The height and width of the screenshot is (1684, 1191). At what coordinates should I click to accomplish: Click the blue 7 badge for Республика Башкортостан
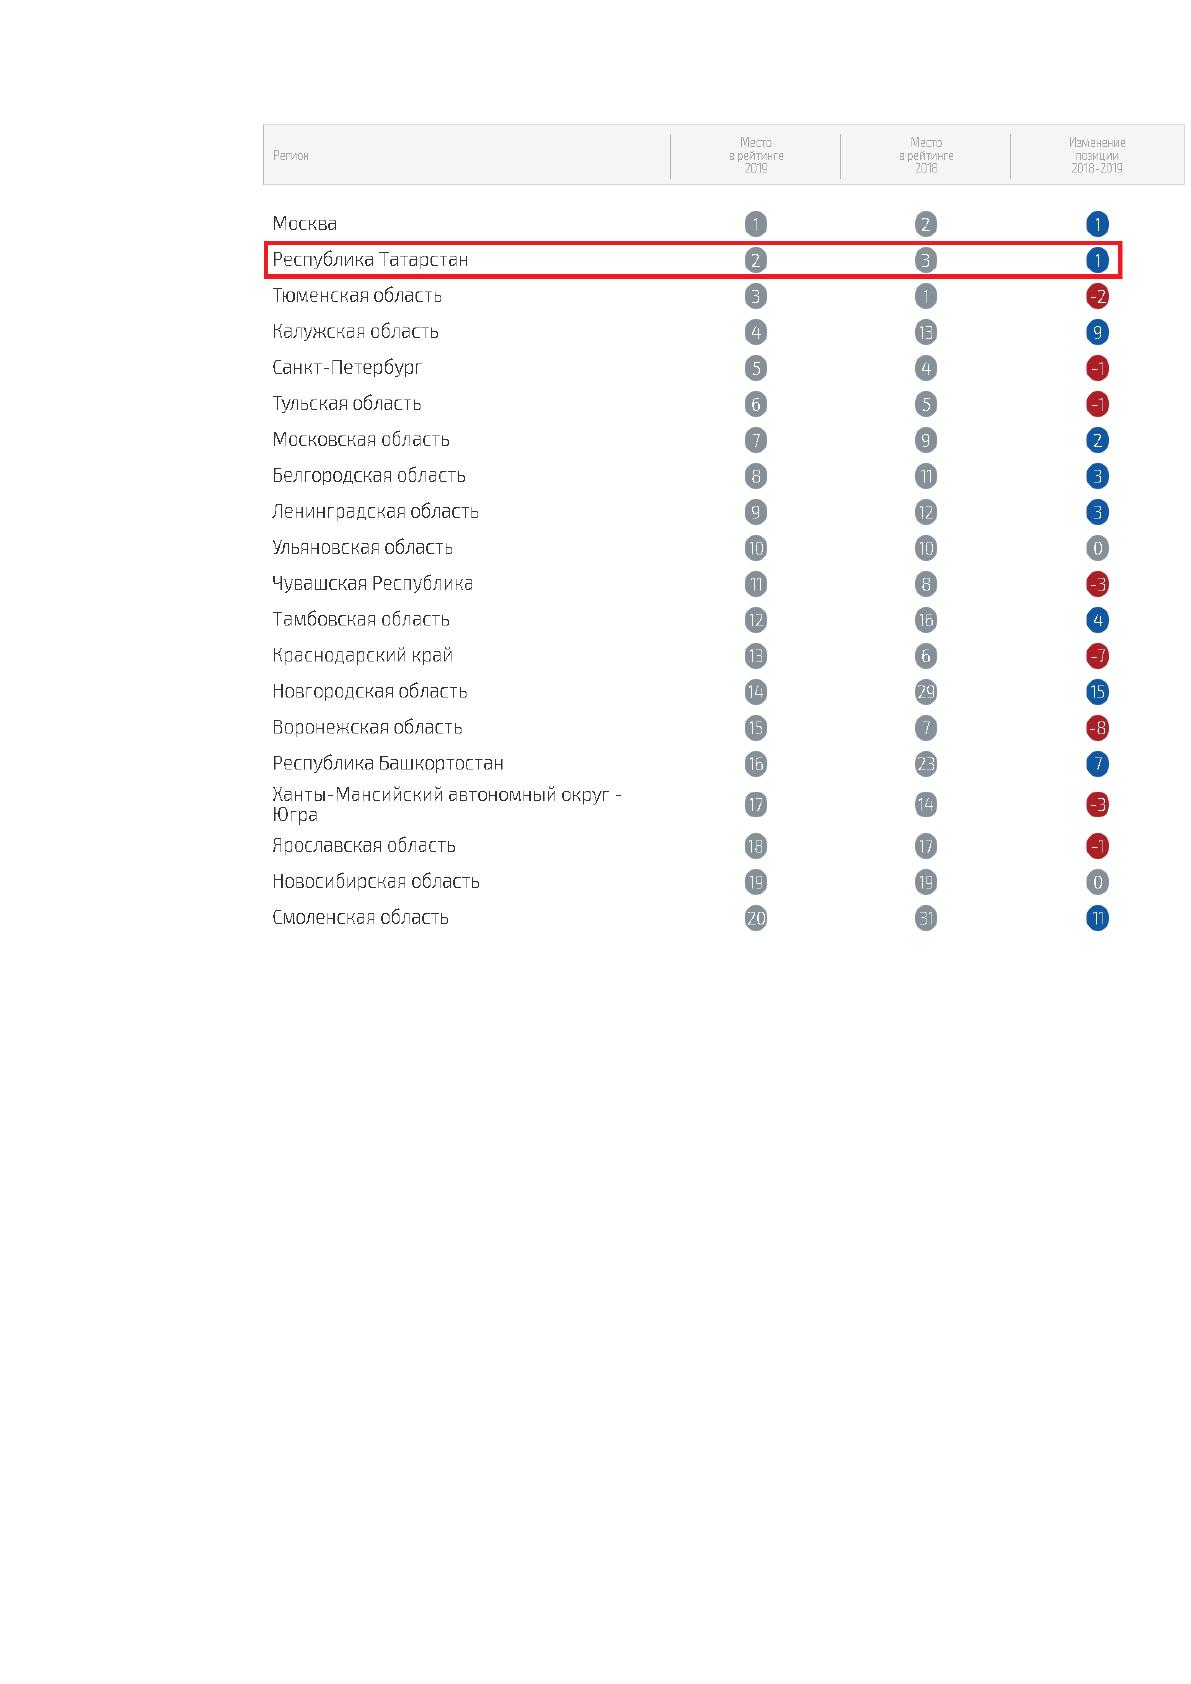(x=1097, y=764)
